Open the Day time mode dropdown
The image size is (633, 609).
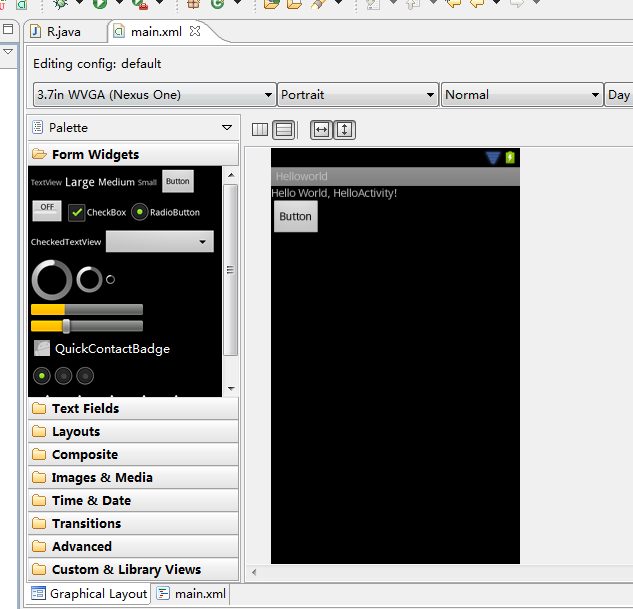click(x=619, y=95)
